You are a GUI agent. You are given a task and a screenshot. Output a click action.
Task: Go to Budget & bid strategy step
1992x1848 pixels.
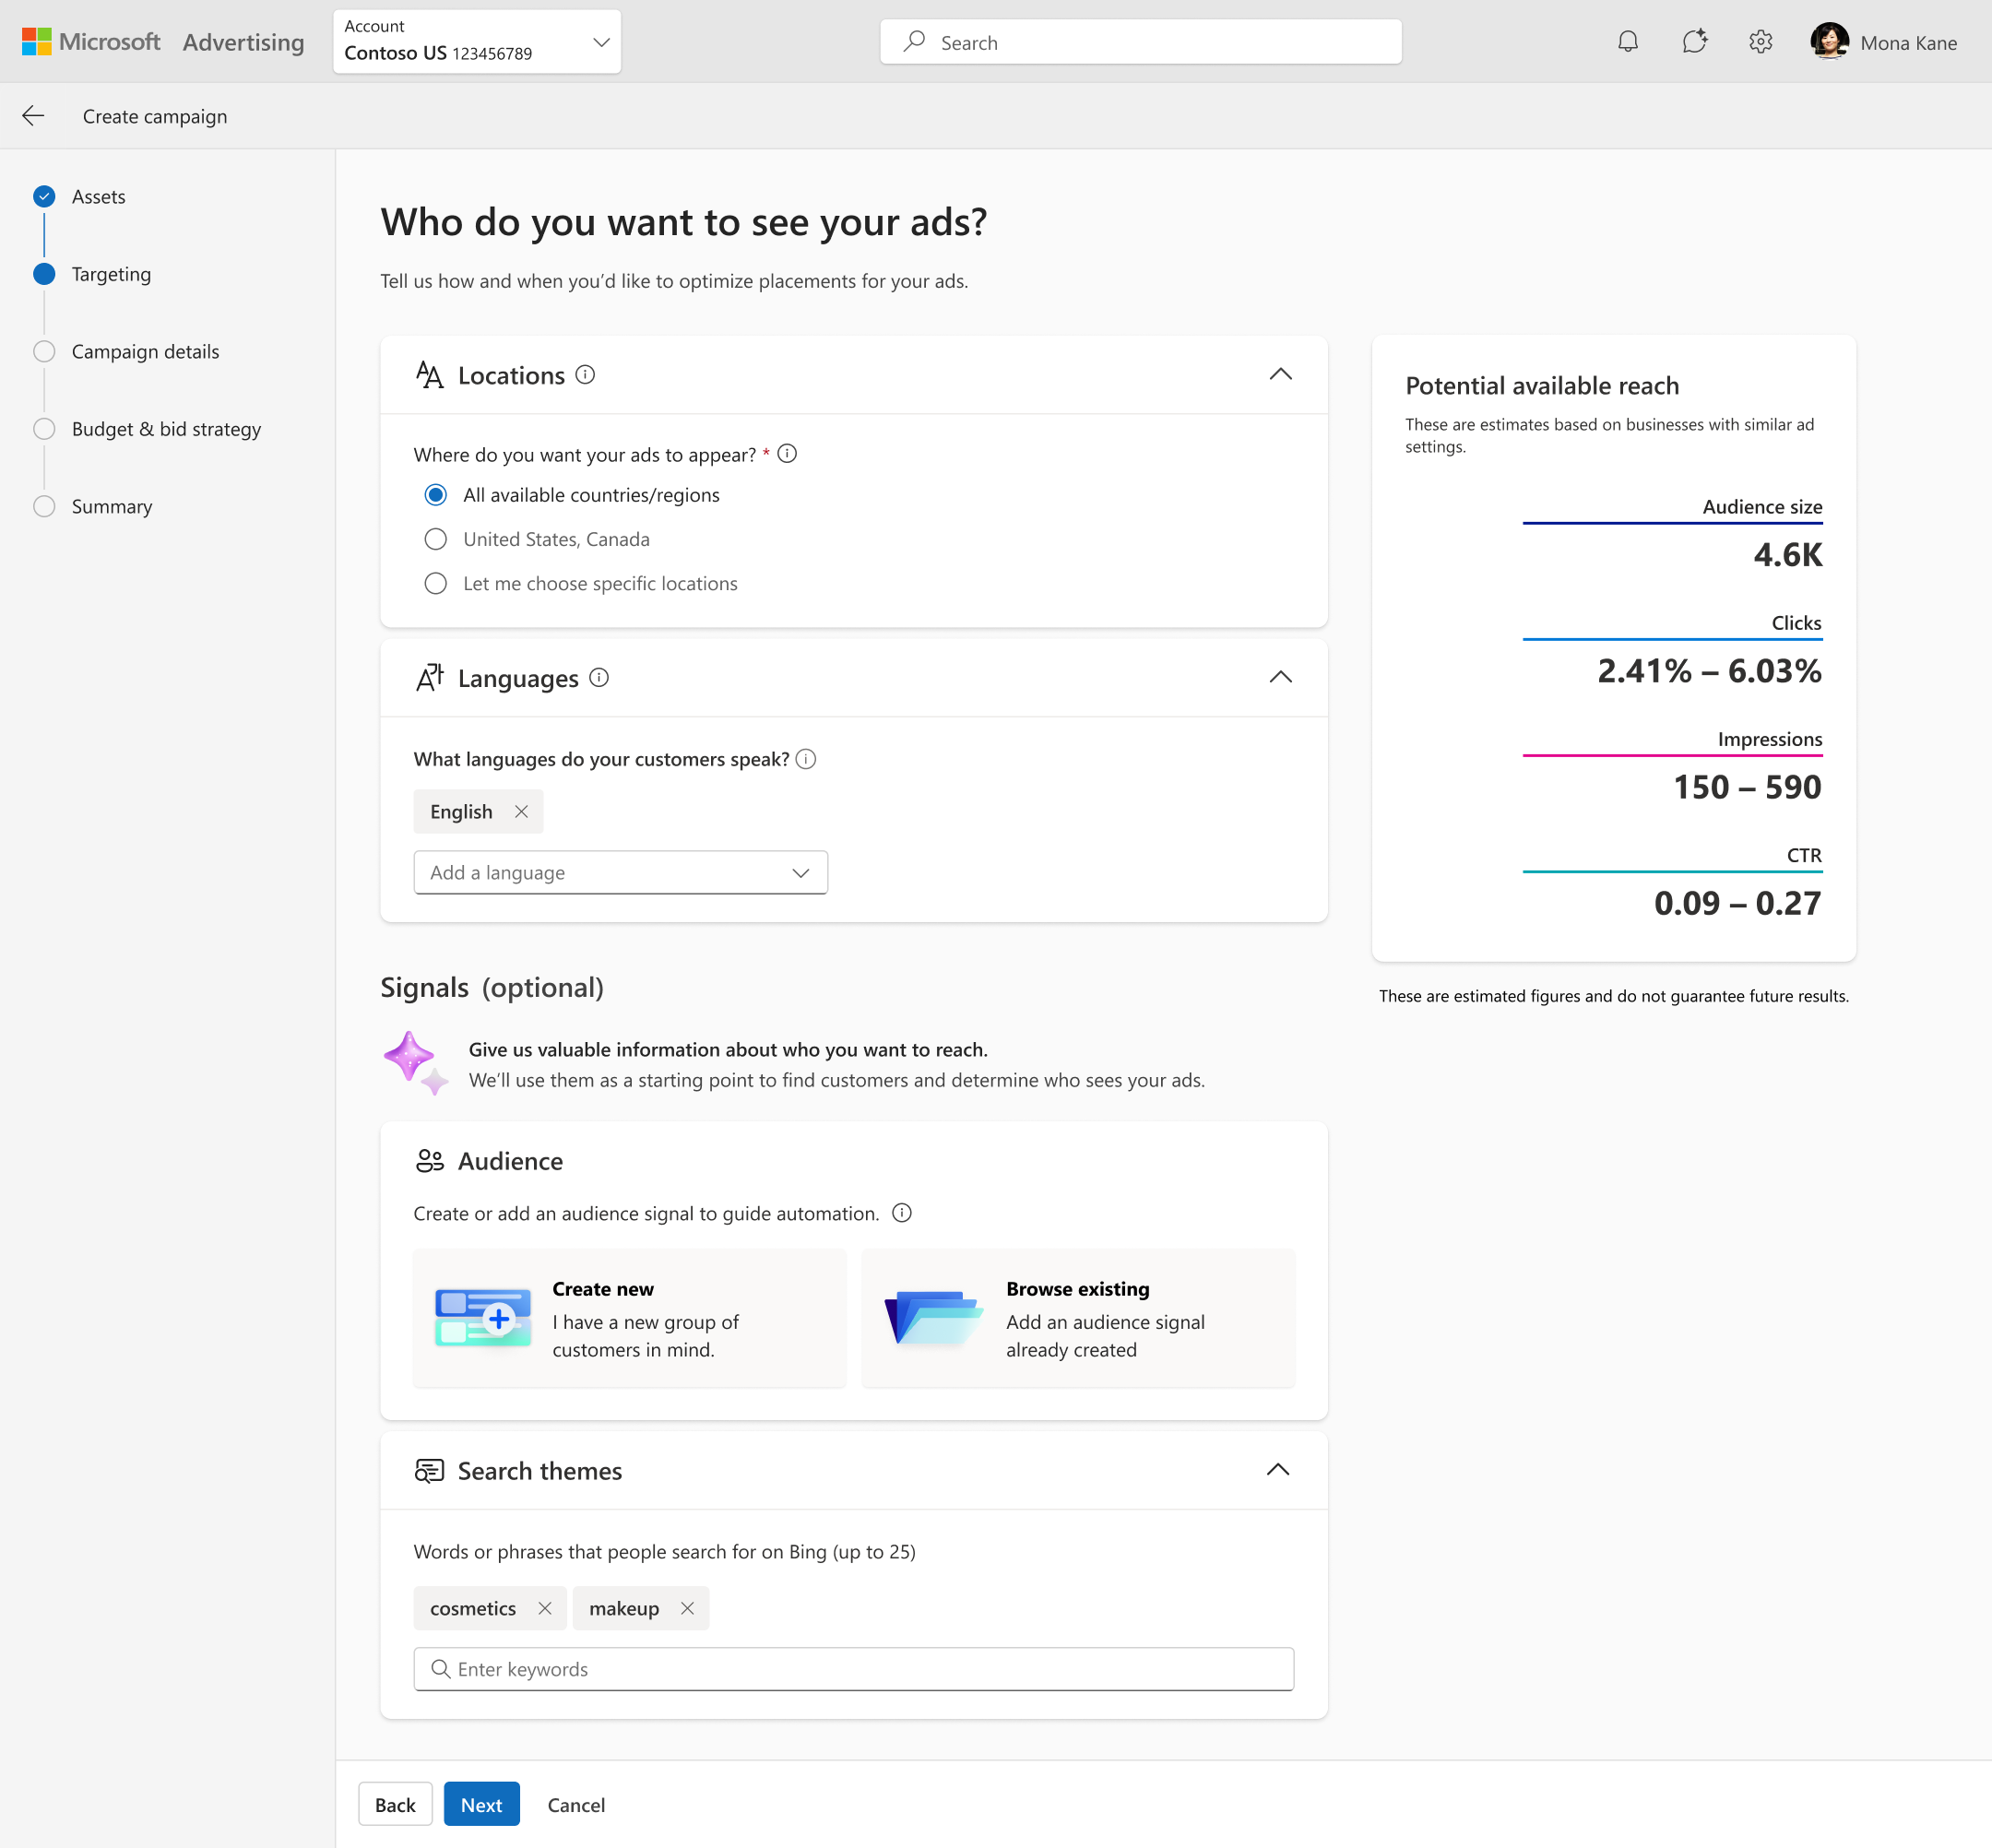coord(166,429)
